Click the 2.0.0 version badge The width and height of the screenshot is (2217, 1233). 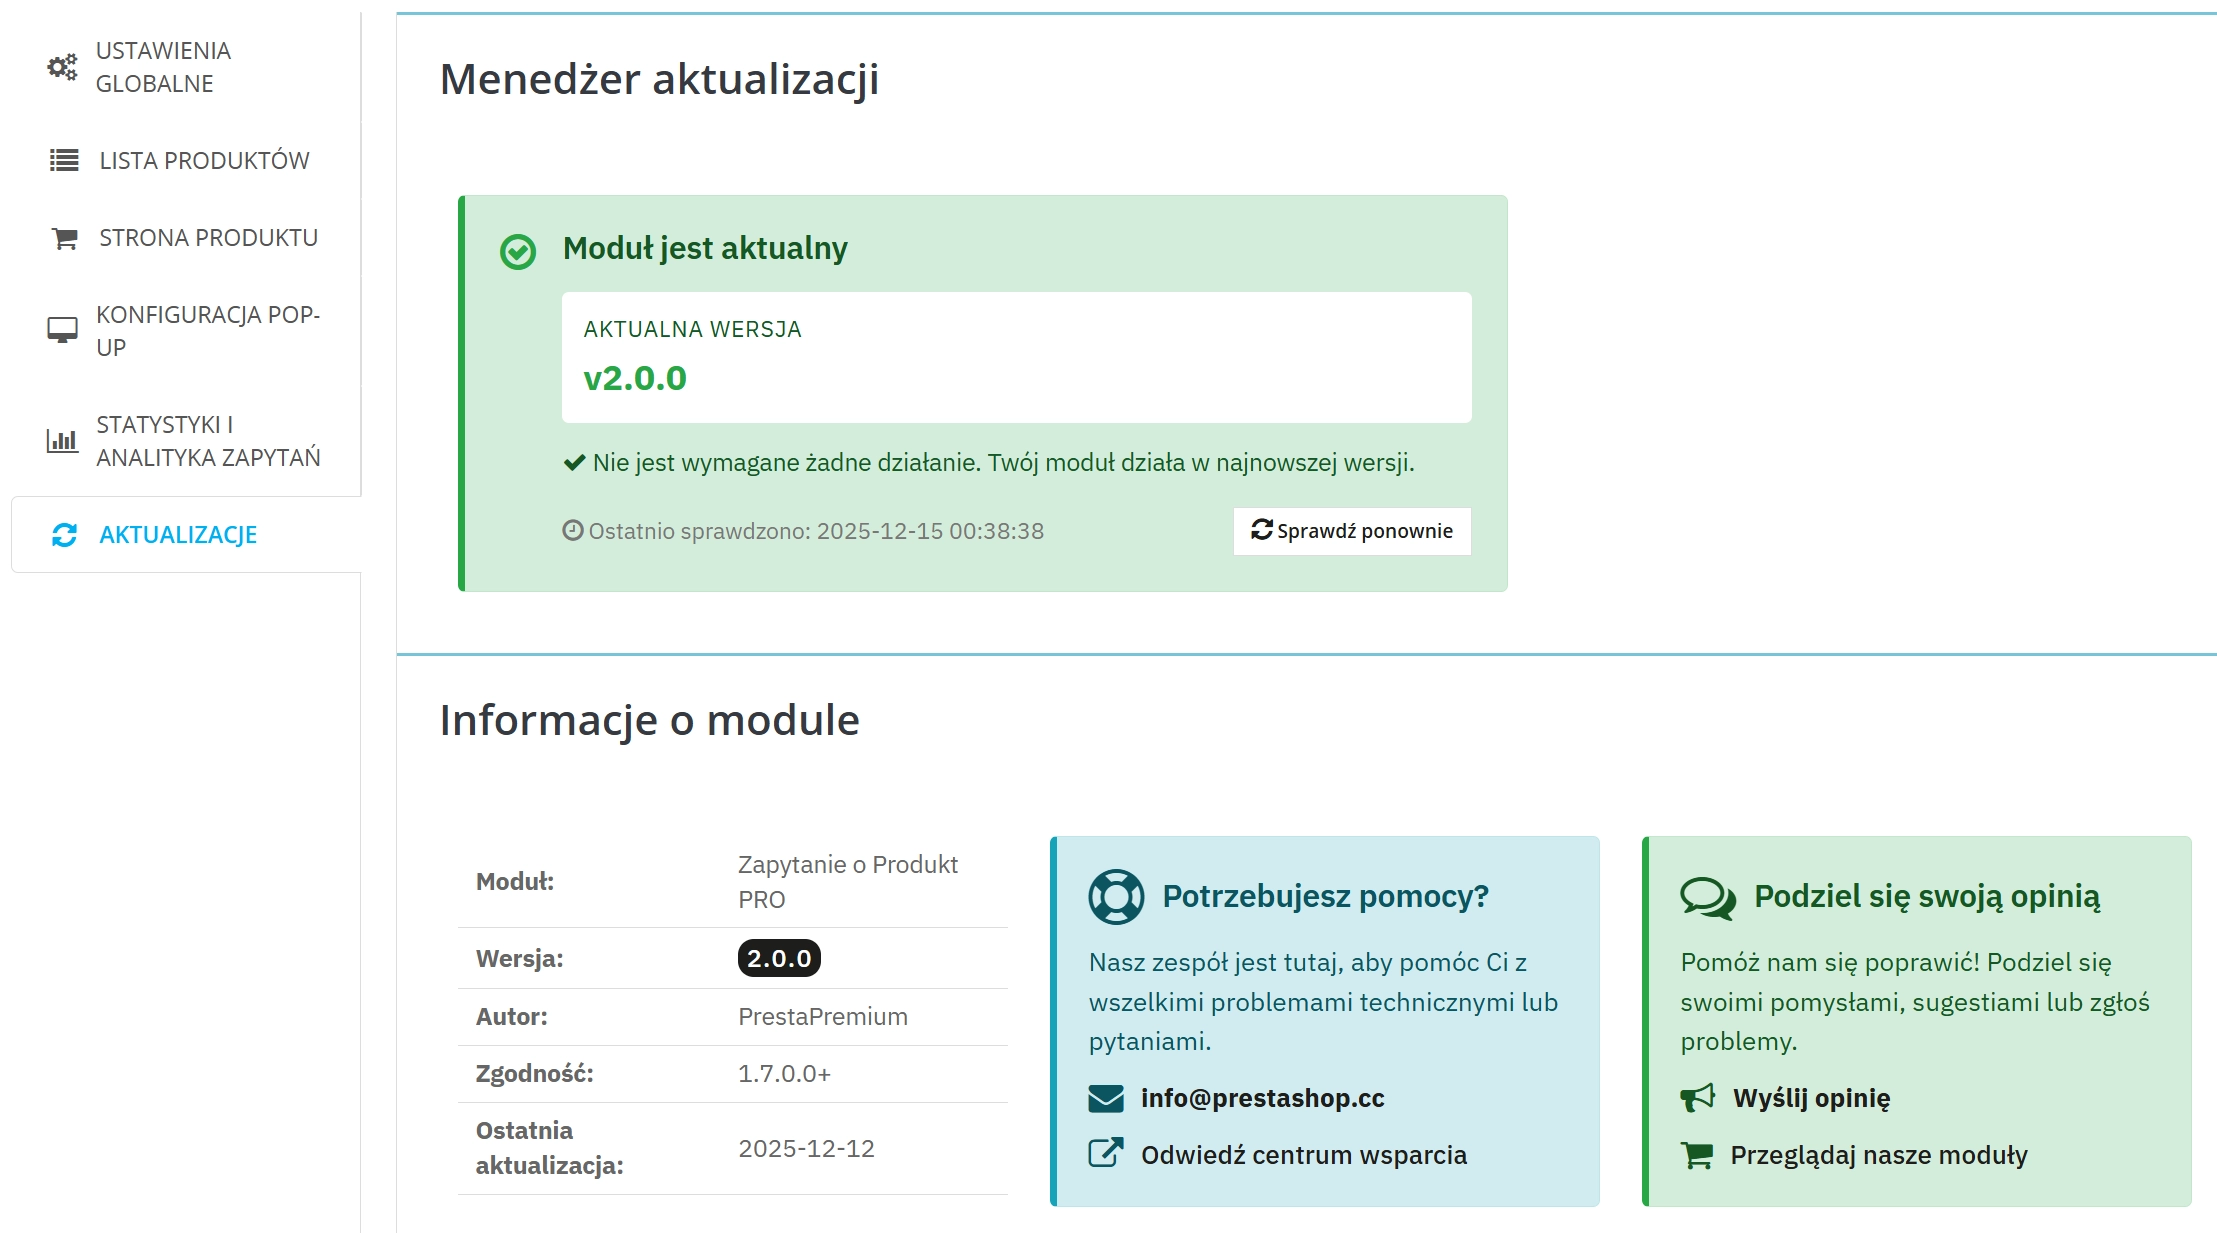coord(777,958)
